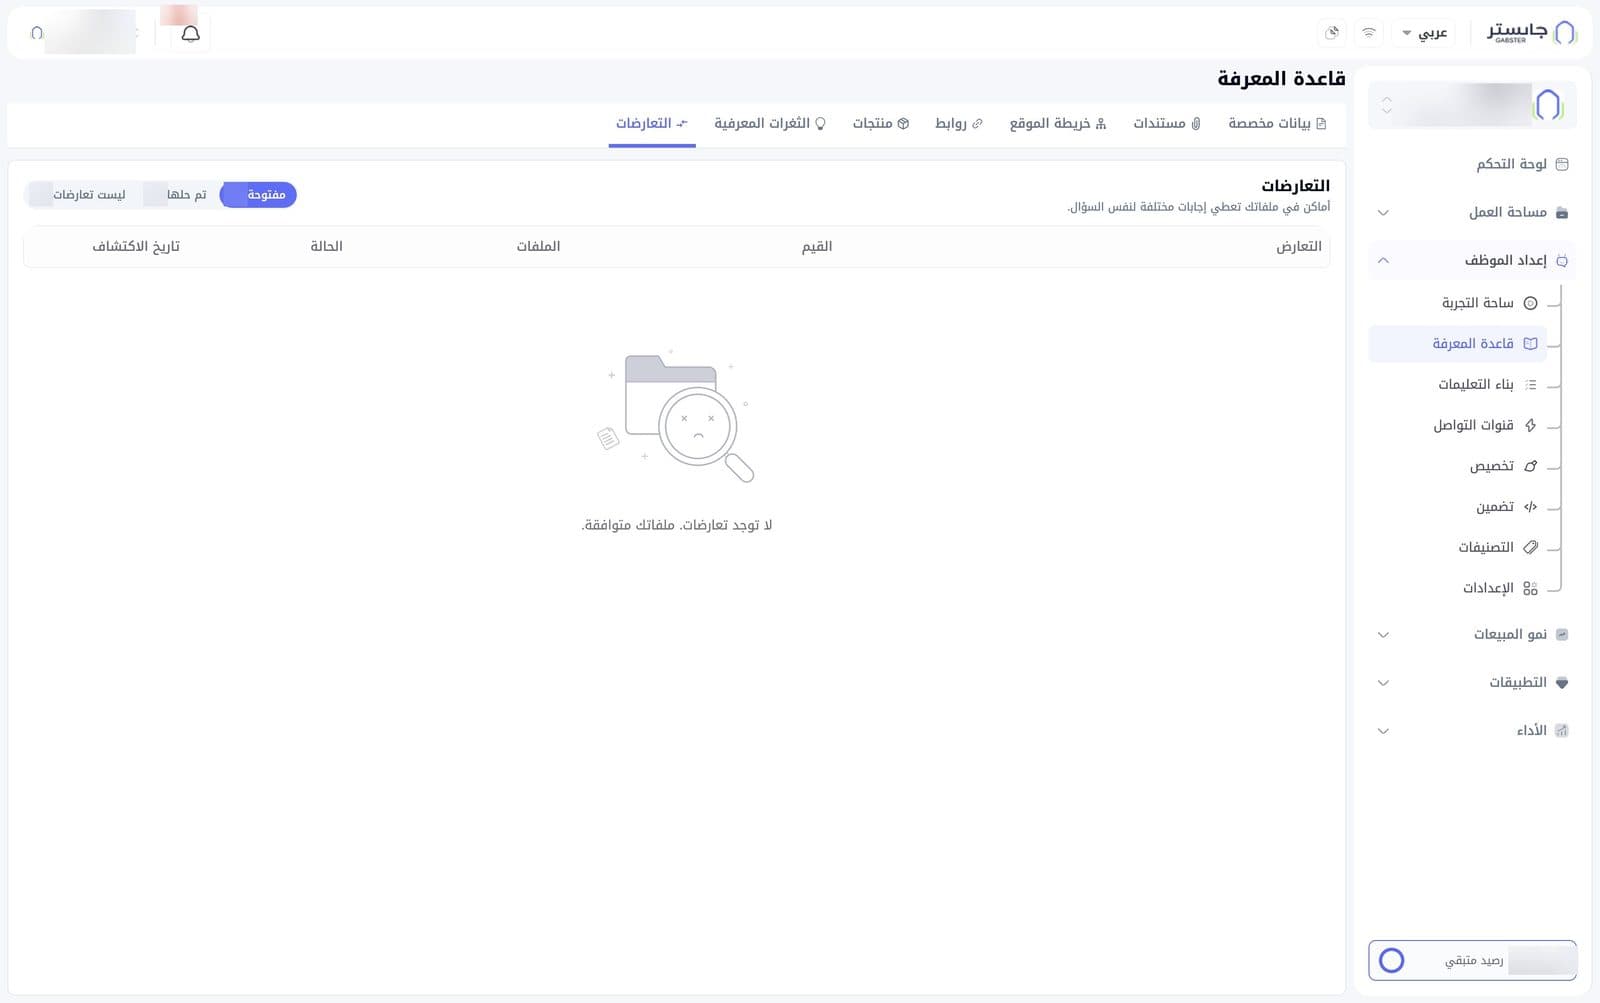Screen dimensions: 1600x1003
Task: Click the تضمين code icon
Action: click(1530, 507)
